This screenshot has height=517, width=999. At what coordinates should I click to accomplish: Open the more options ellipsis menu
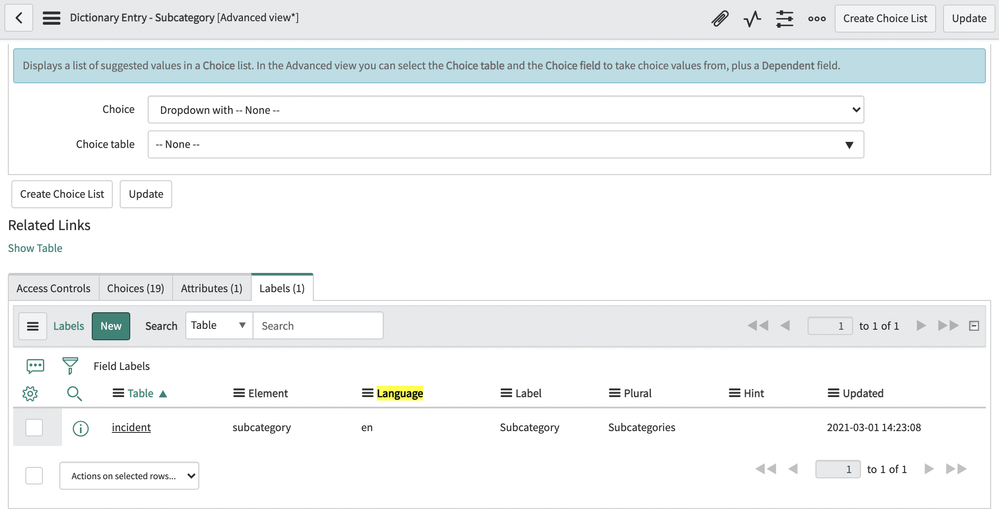click(x=816, y=18)
